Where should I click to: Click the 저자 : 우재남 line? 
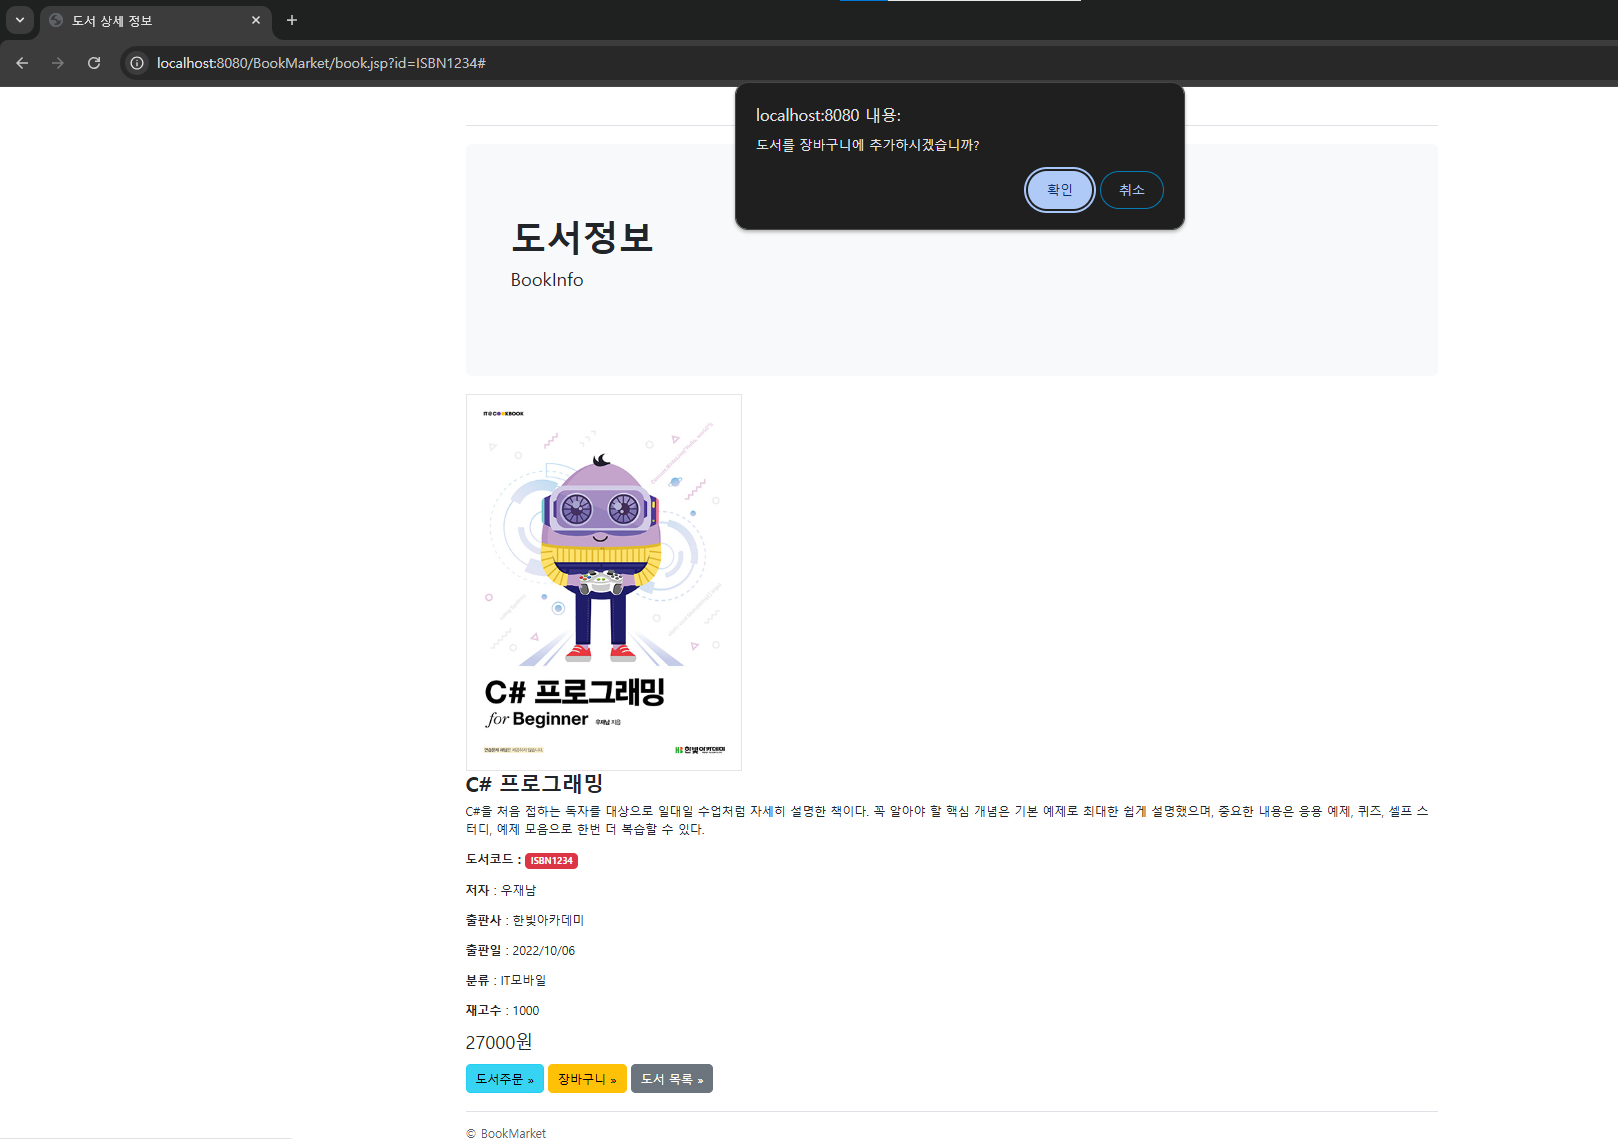(501, 890)
